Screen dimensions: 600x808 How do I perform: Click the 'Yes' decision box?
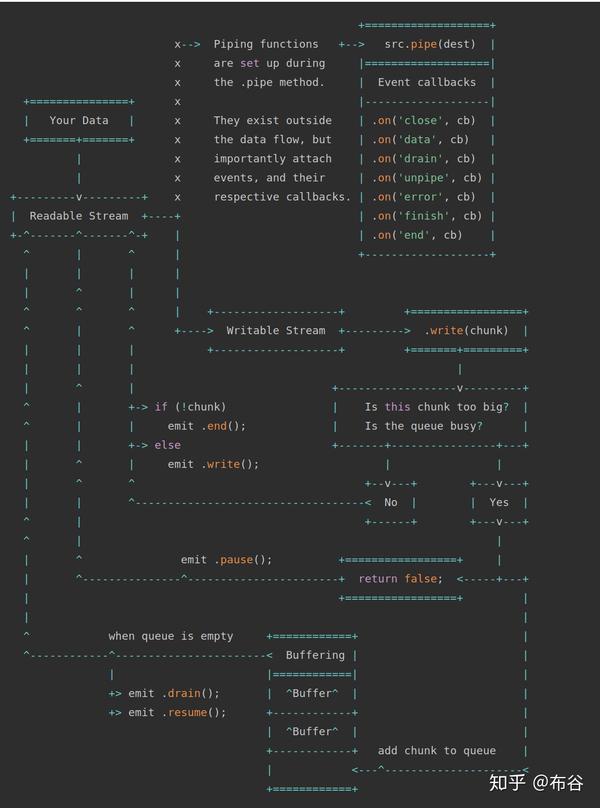[x=499, y=502]
